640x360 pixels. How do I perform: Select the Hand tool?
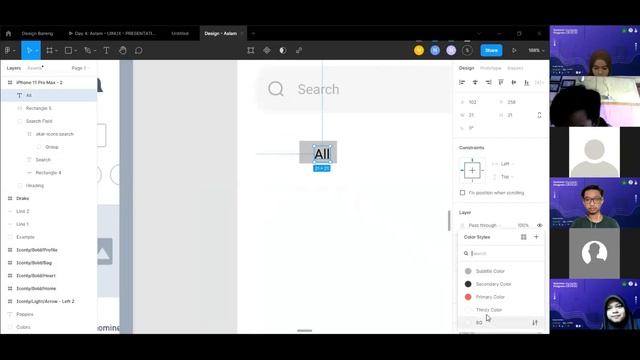point(122,50)
